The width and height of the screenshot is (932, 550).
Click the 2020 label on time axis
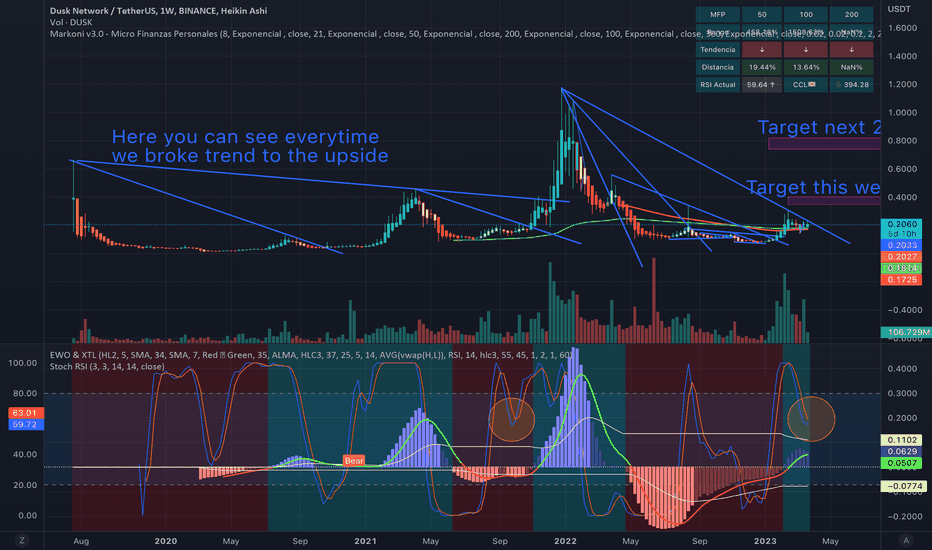click(166, 540)
